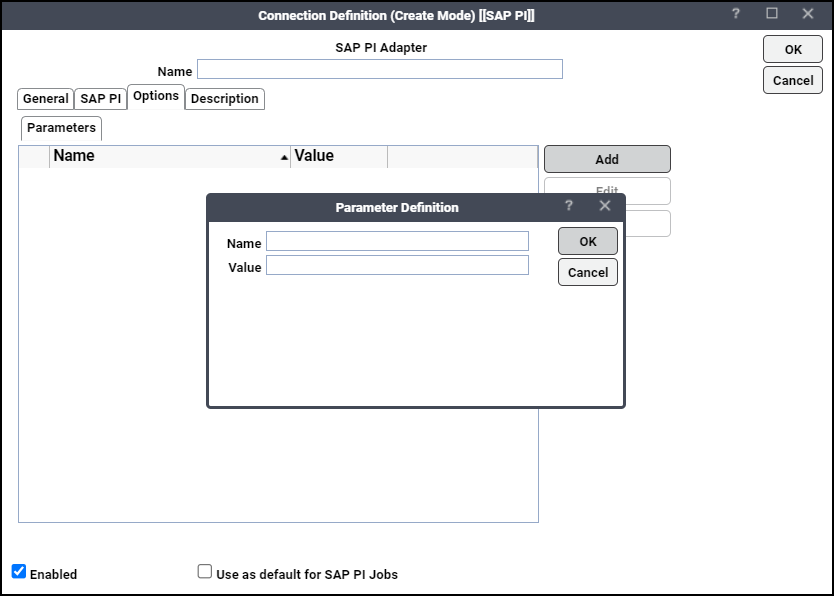Click the parameter Value input field
The width and height of the screenshot is (834, 596).
click(x=397, y=265)
